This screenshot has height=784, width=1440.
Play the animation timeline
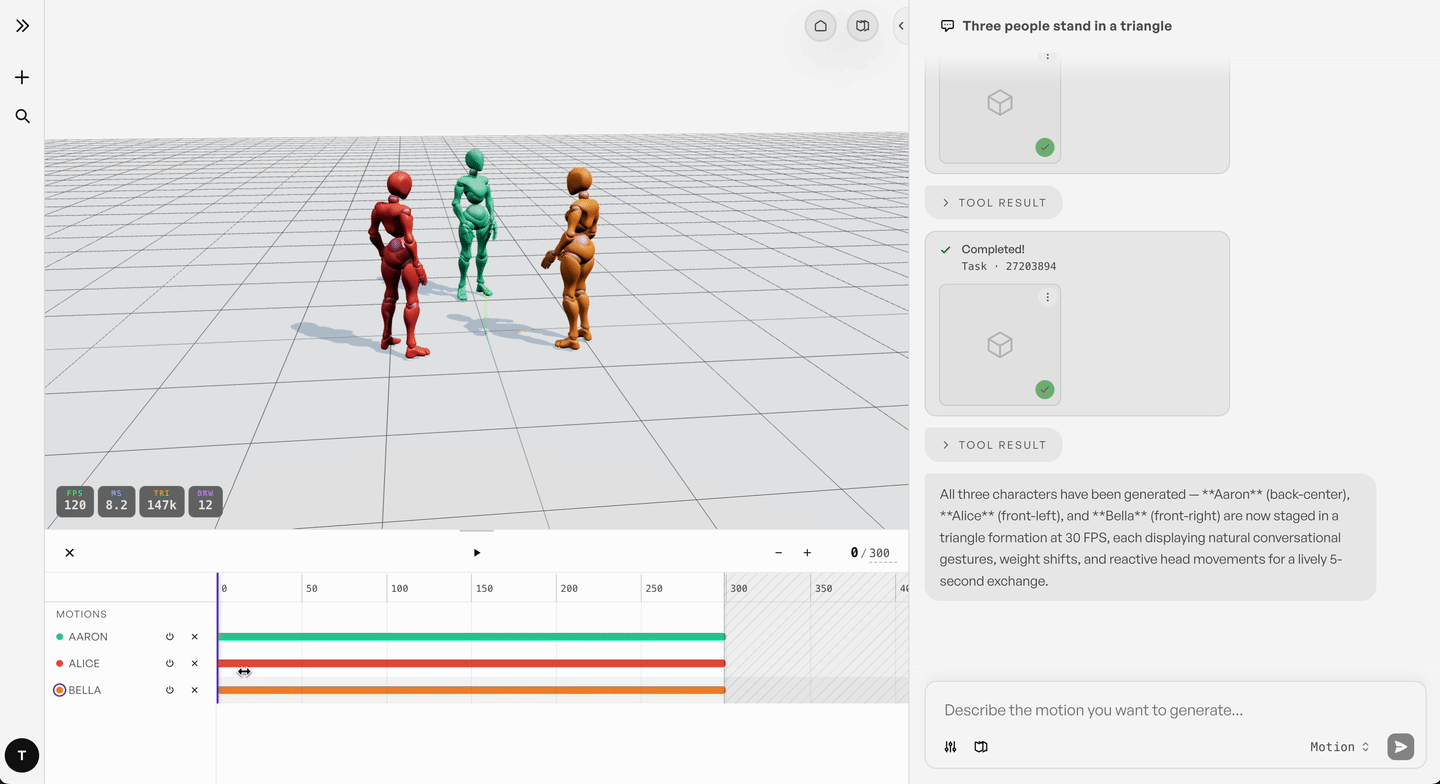(x=477, y=553)
